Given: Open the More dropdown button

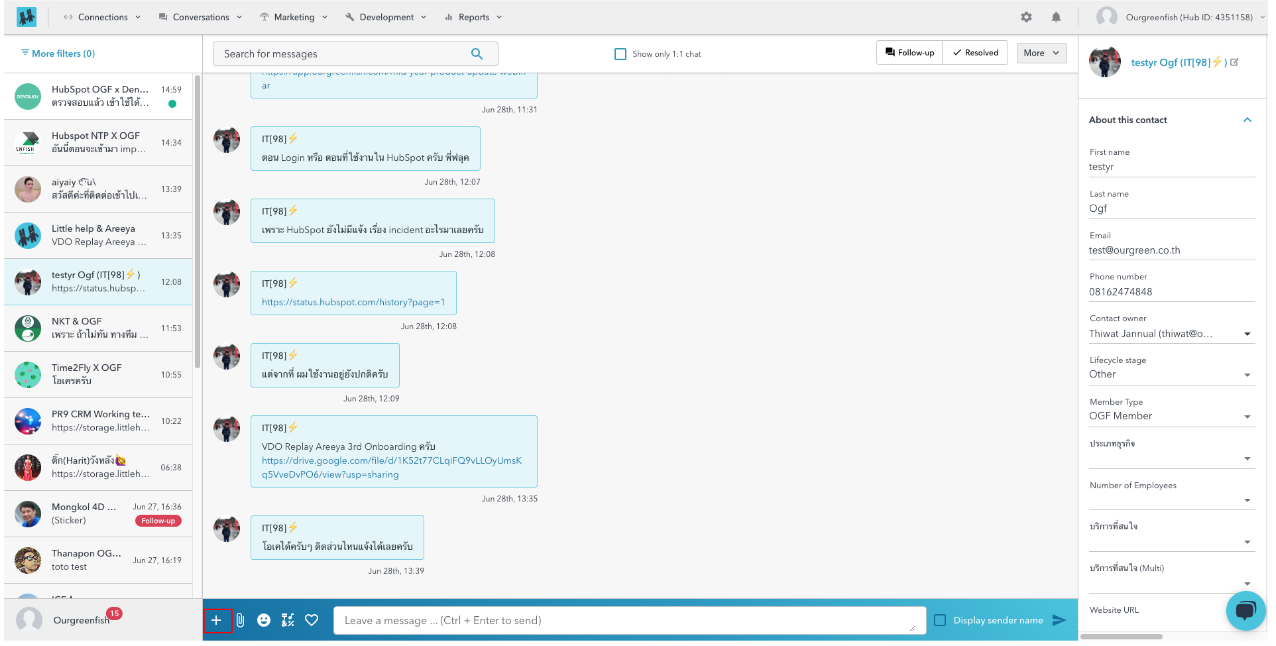Looking at the screenshot, I should pyautogui.click(x=1041, y=53).
